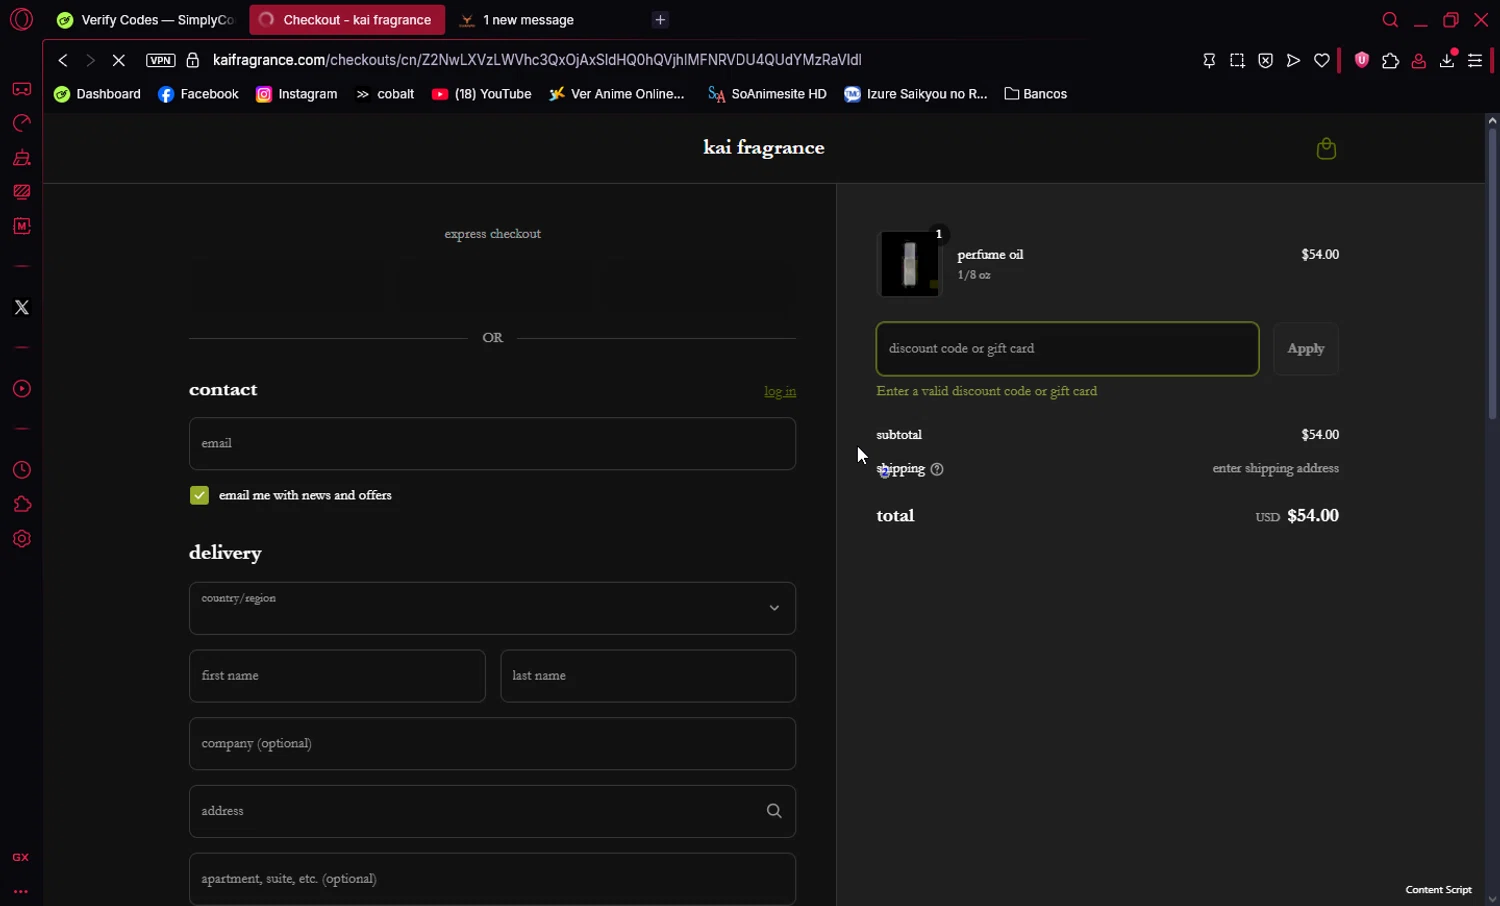Open extensions puzzle icon in toolbar
This screenshot has width=1500, height=906.
1390,60
